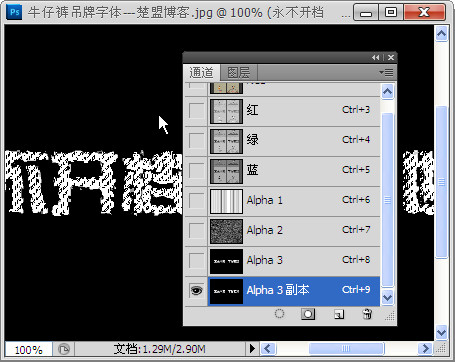Maximize the document window
455x362 pixels.
(x=391, y=13)
